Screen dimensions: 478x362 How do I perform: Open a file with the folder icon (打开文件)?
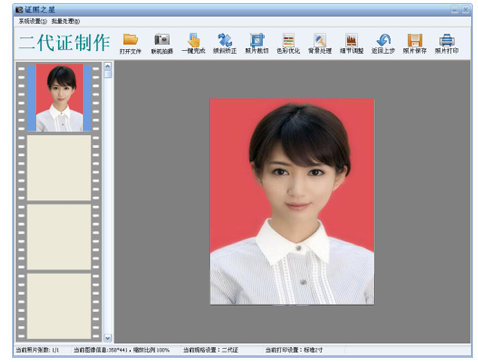(130, 44)
